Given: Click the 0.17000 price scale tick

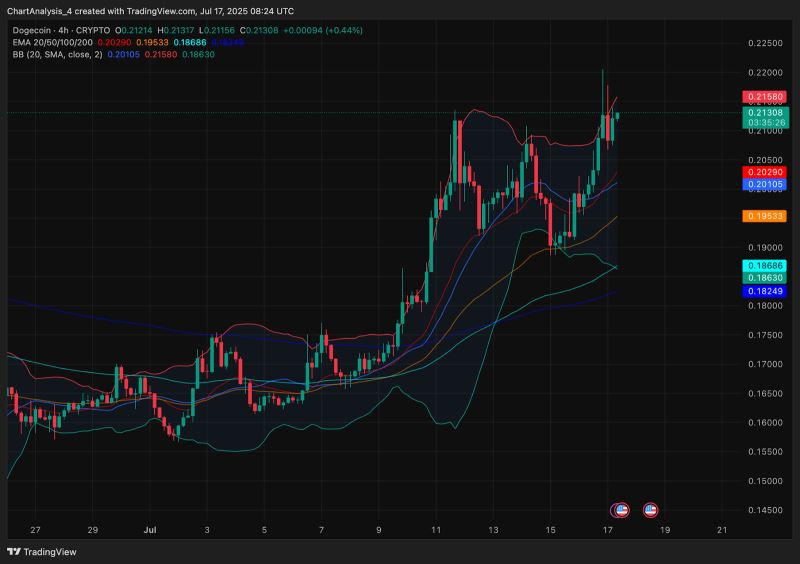Looking at the screenshot, I should point(765,364).
